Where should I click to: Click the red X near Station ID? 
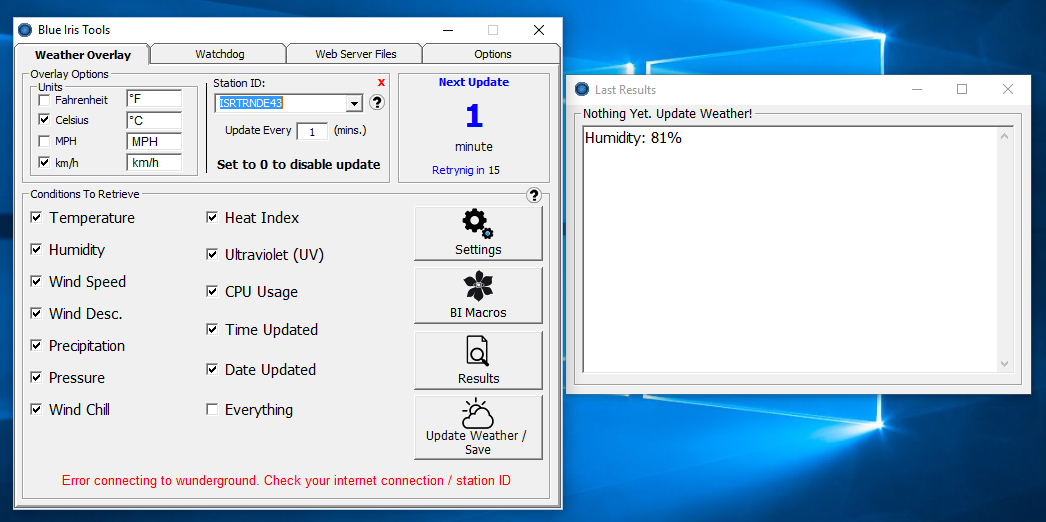[x=381, y=82]
